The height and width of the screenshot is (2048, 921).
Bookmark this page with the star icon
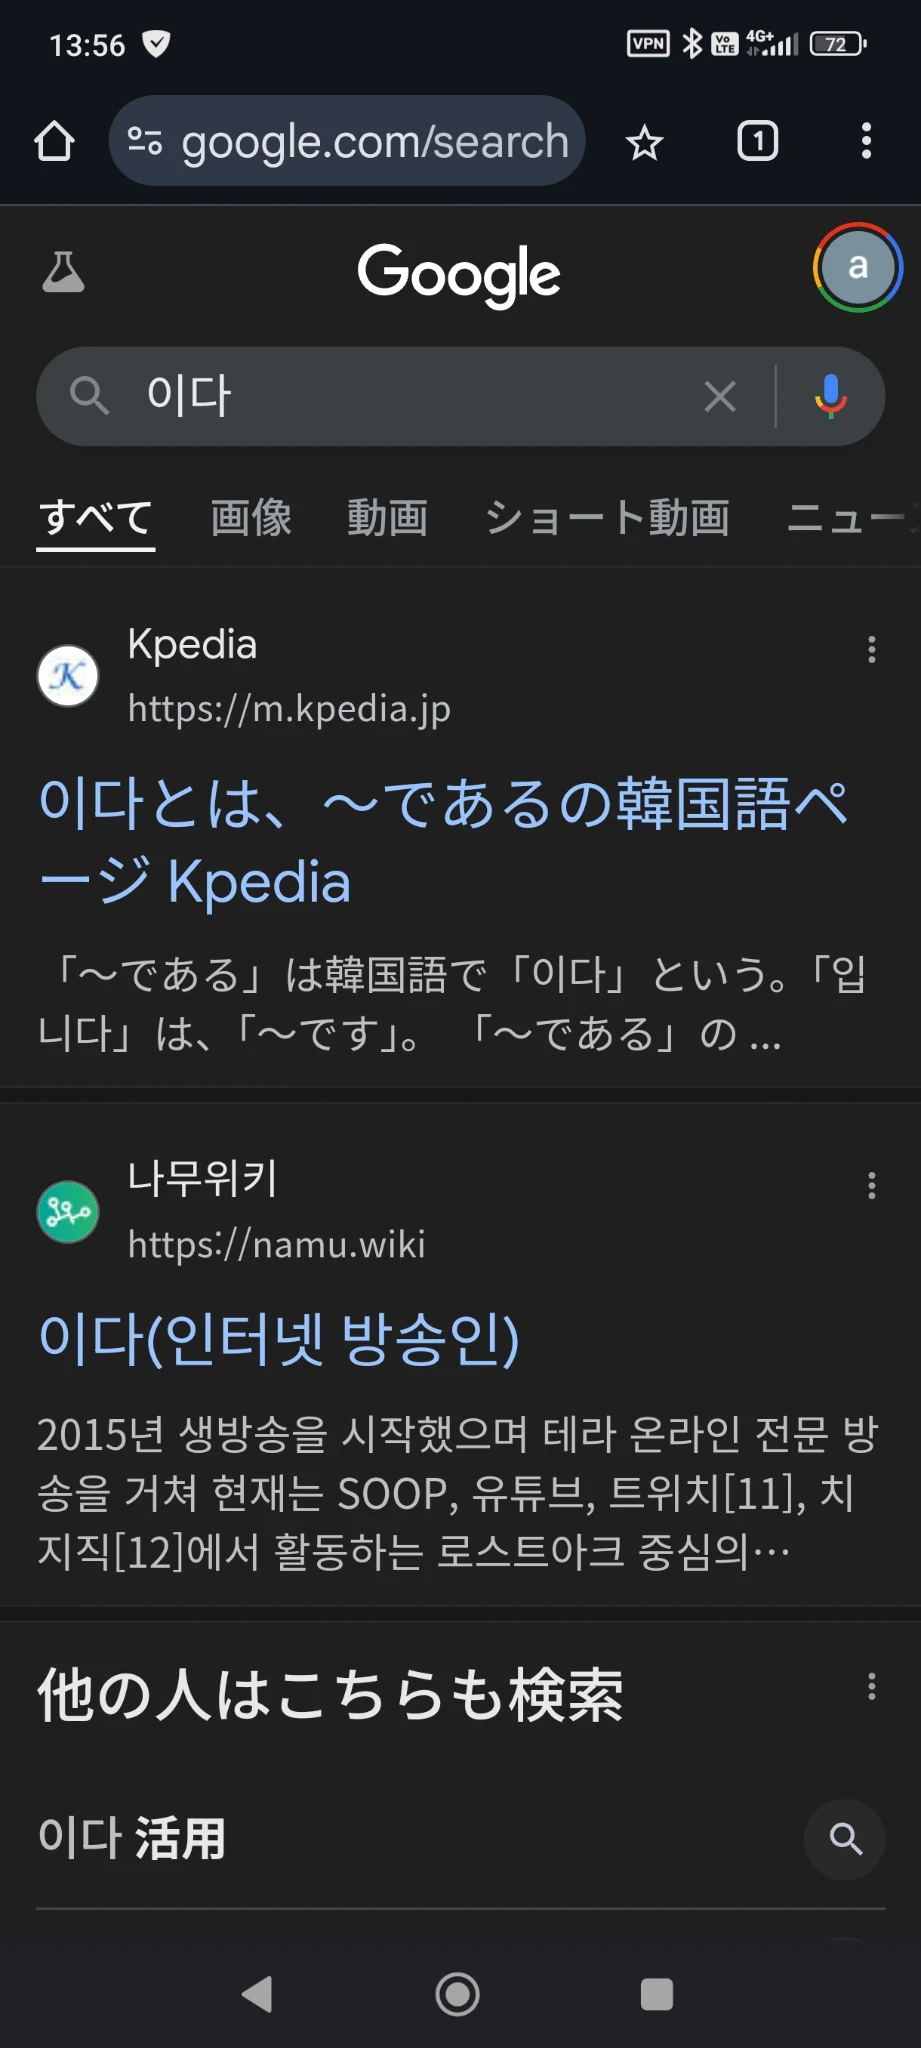point(644,143)
